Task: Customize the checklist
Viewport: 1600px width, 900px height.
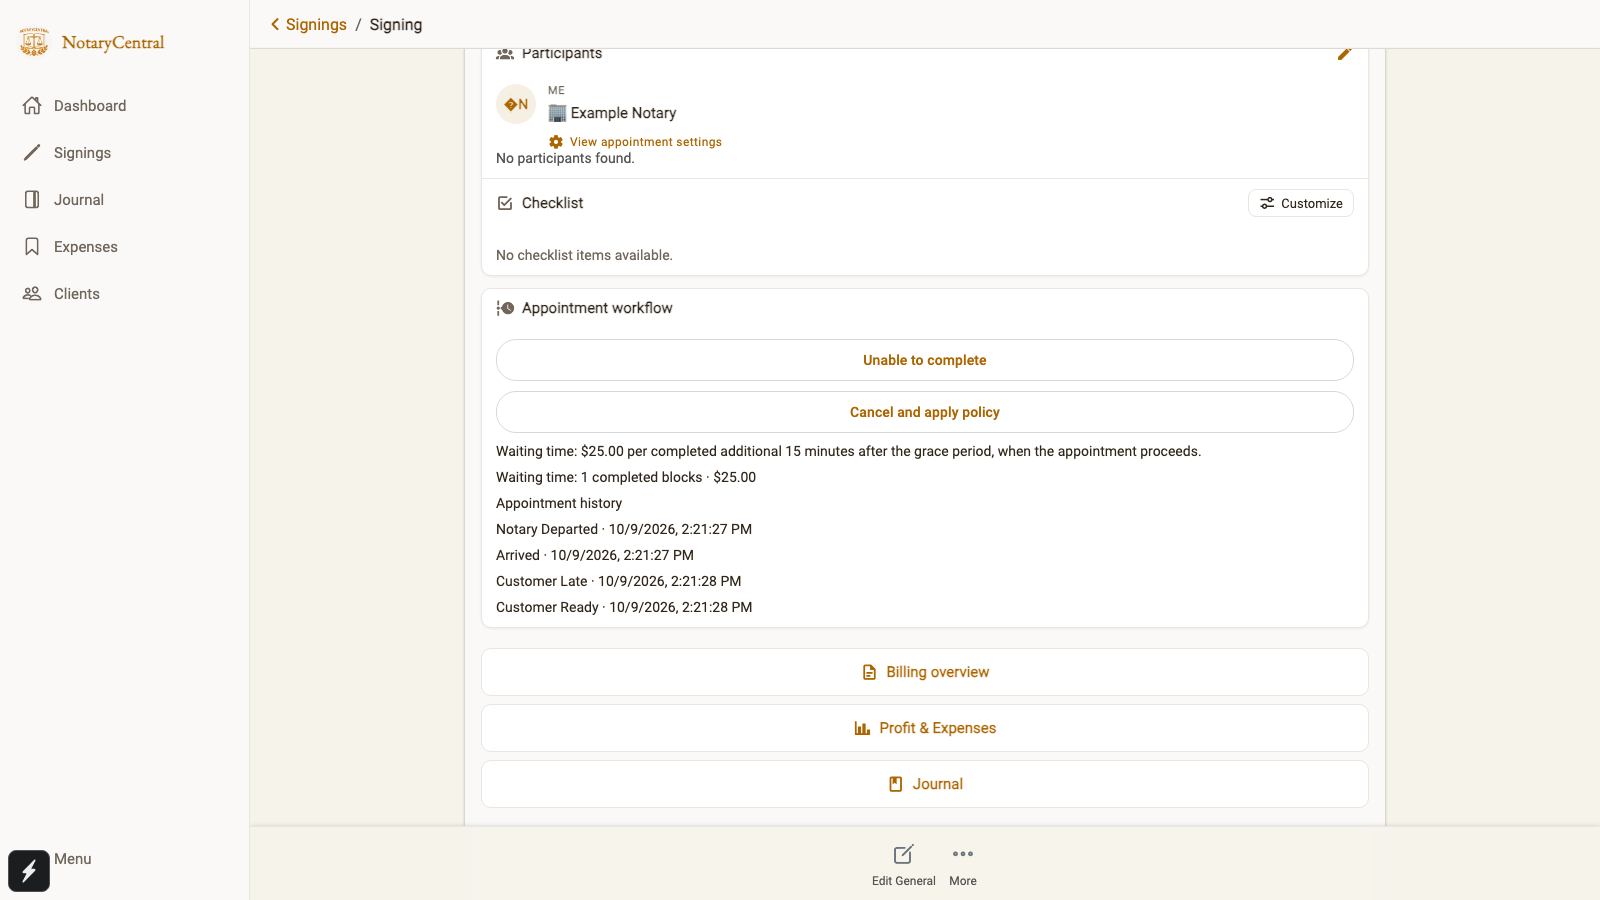Action: [x=1301, y=203]
